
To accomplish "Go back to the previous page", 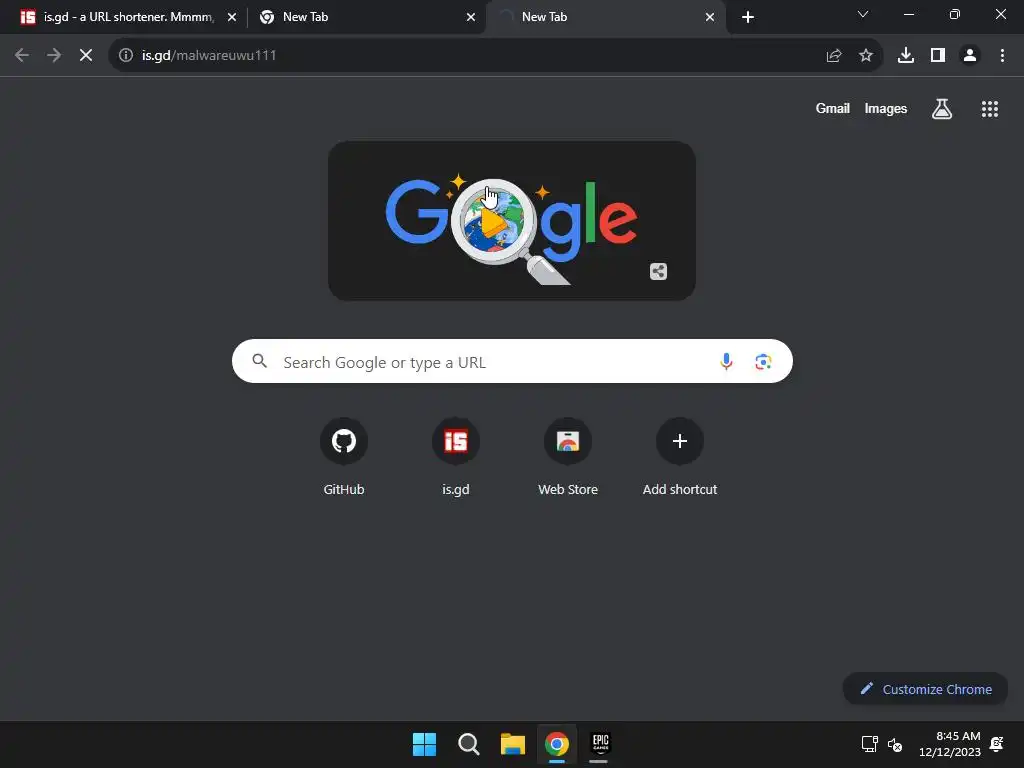I will (22, 56).
